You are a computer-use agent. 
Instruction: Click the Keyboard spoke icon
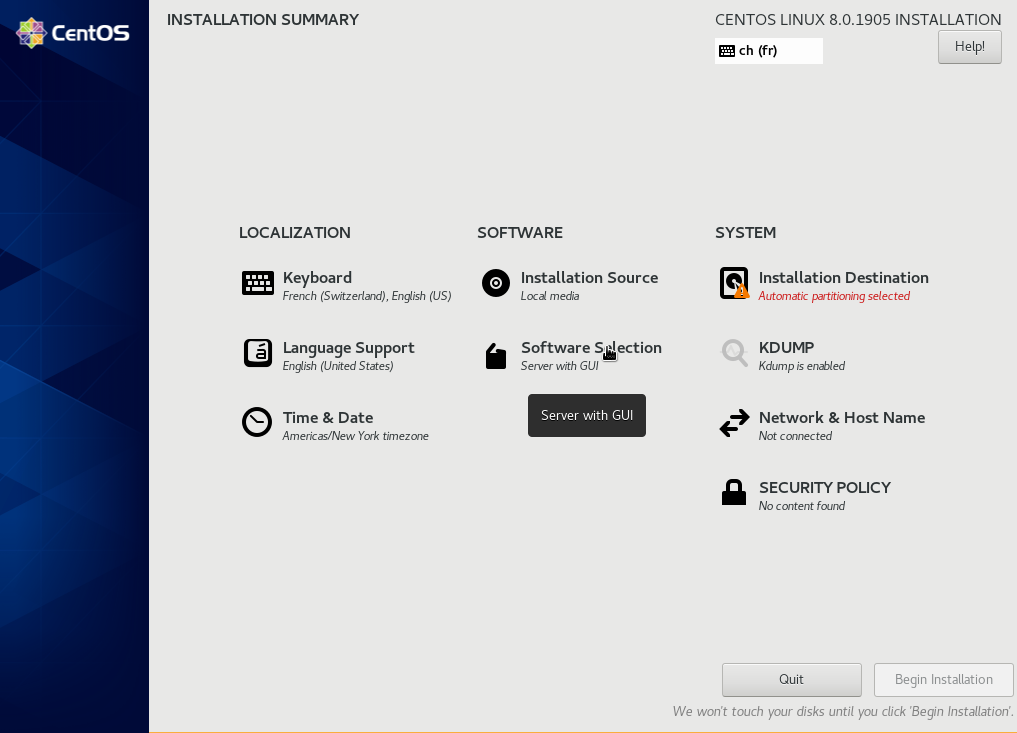(x=258, y=284)
